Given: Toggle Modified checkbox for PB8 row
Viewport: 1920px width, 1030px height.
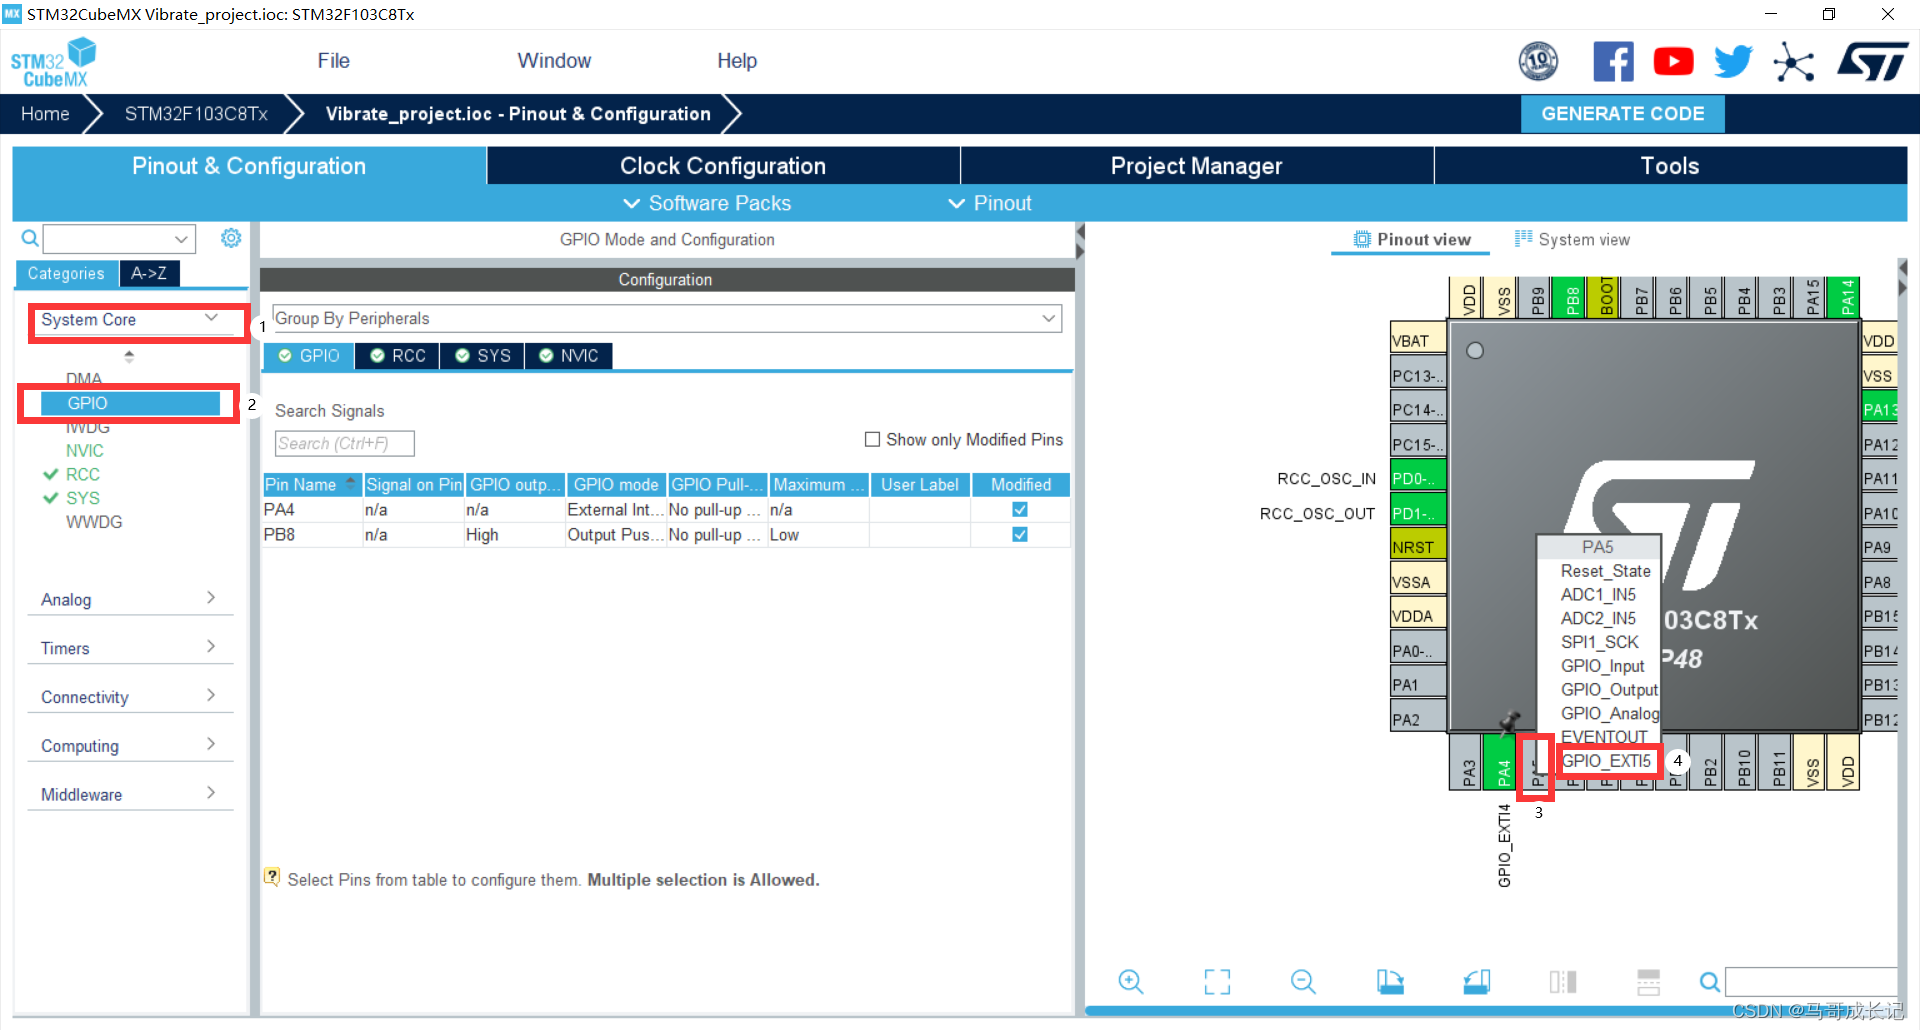Looking at the screenshot, I should tap(1020, 534).
